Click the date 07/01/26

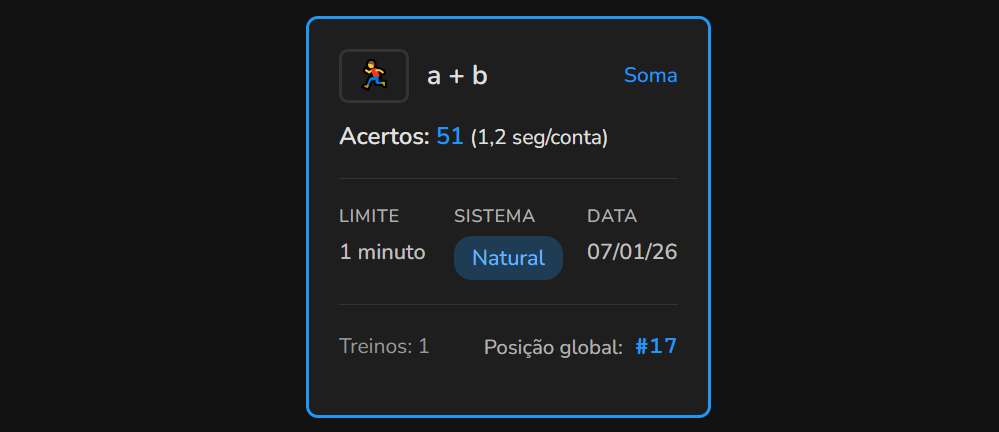pos(632,252)
